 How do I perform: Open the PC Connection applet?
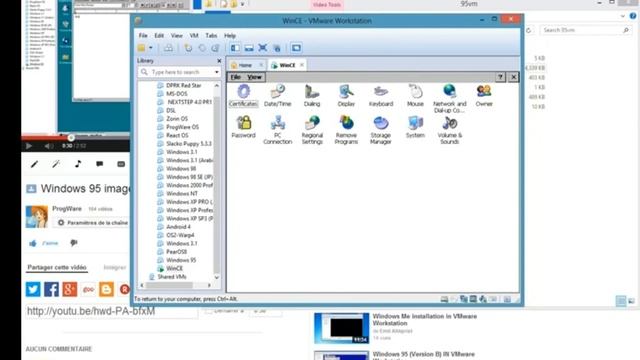(x=278, y=130)
